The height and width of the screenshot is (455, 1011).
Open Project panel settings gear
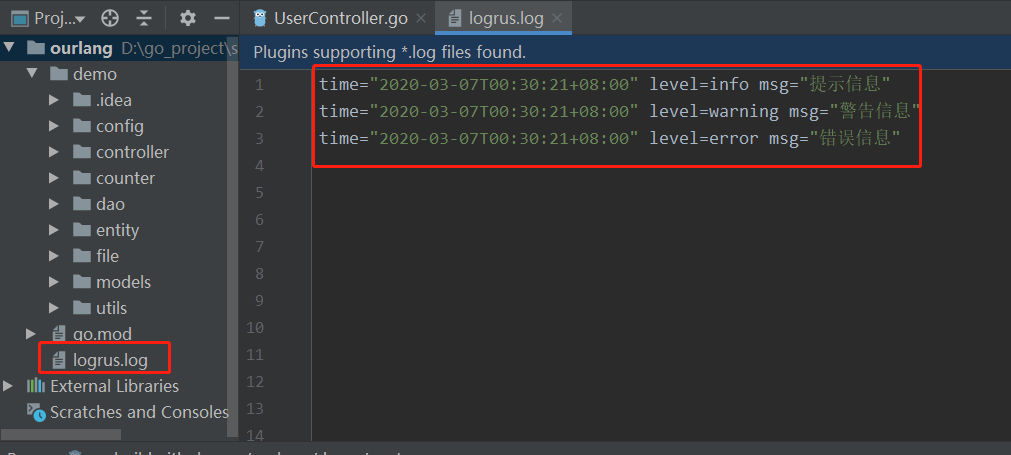click(x=188, y=19)
